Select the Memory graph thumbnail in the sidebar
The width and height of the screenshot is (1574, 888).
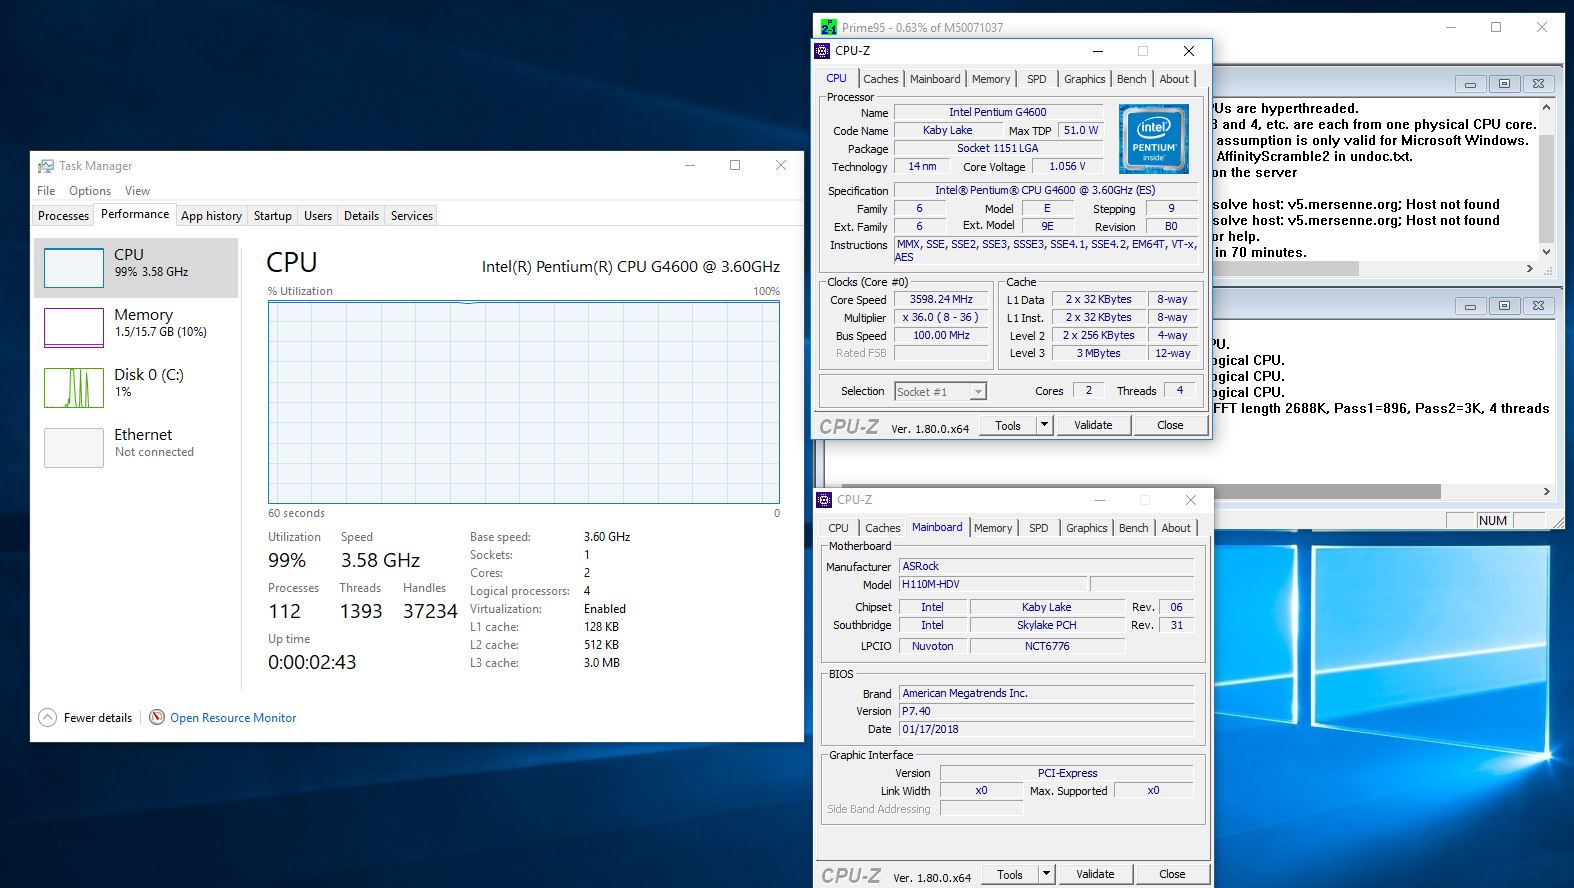tap(74, 327)
